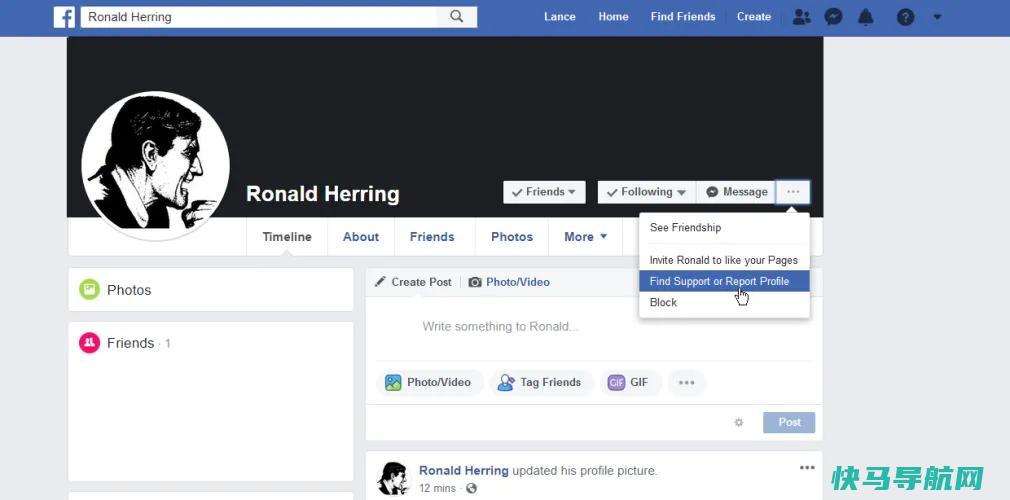Open the friend requests icon
This screenshot has height=500, width=1010.
pos(802,17)
